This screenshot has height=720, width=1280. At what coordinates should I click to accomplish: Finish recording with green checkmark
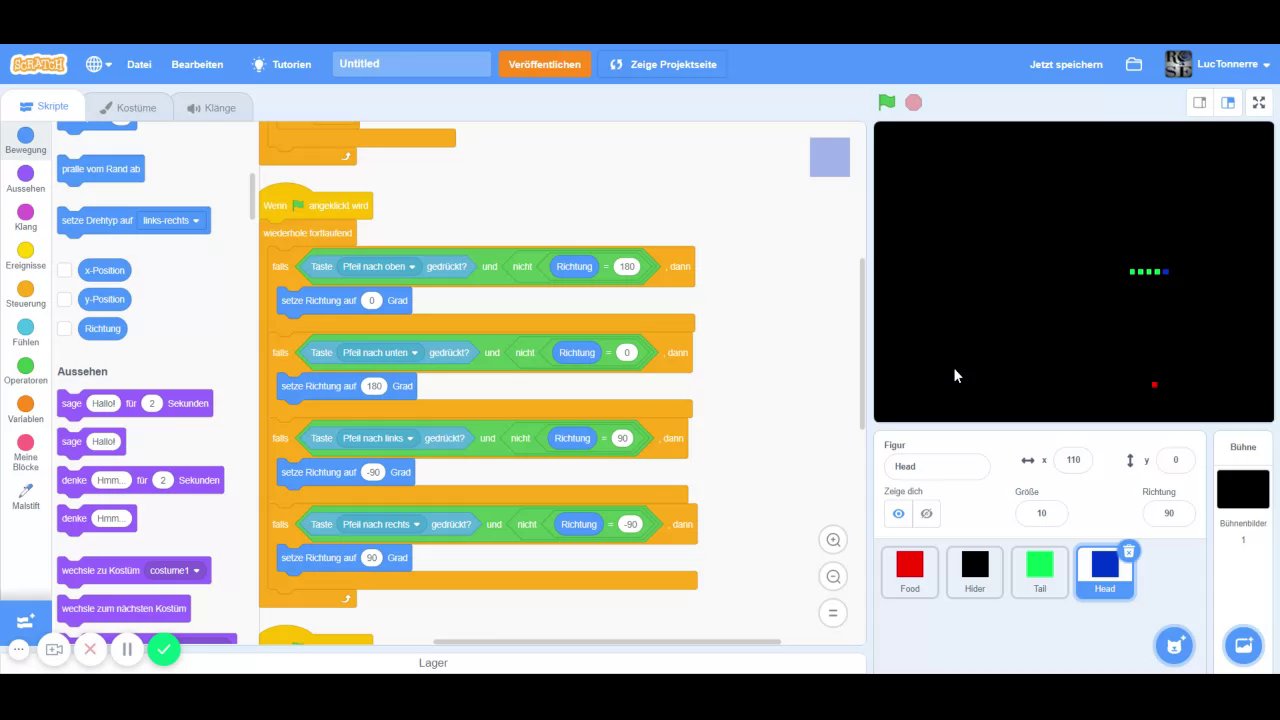[x=164, y=649]
